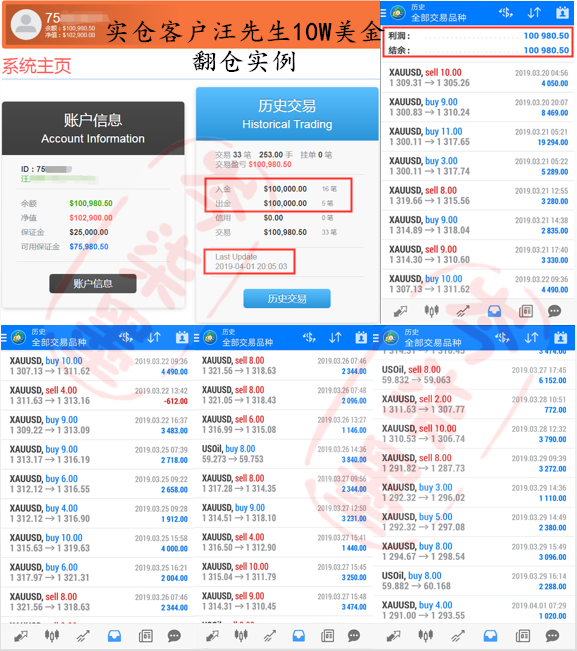This screenshot has width=577, height=651.
Task: Select XAUUSD buy 10.00 trade with 4 000.00 profit
Action: coord(98,543)
